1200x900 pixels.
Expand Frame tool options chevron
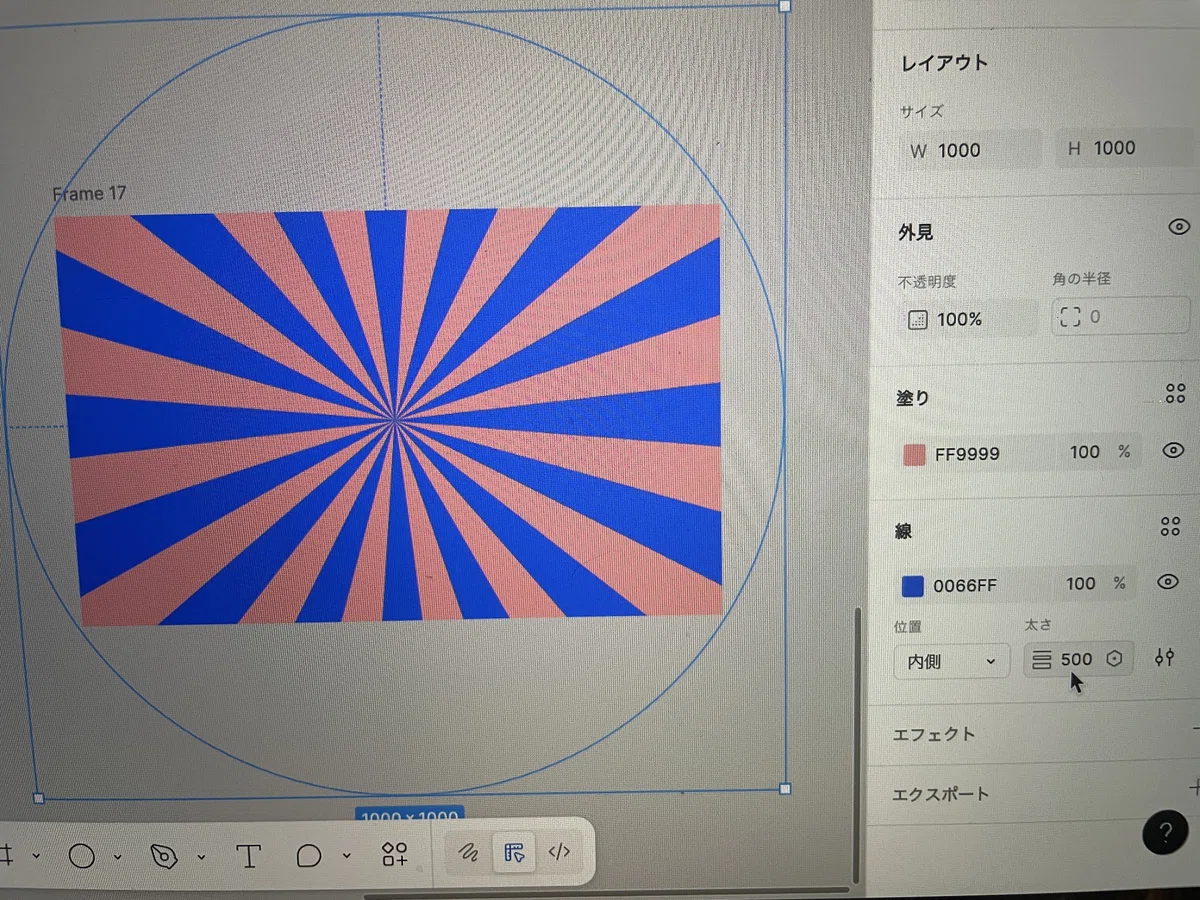pyautogui.click(x=36, y=857)
